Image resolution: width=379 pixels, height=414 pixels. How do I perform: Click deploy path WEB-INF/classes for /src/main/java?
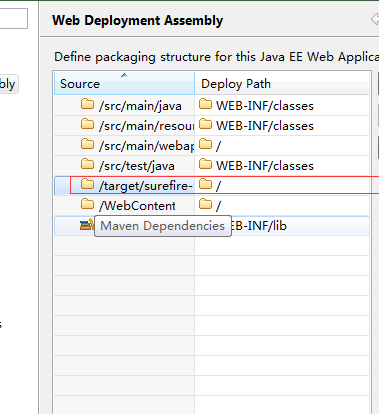tap(265, 106)
